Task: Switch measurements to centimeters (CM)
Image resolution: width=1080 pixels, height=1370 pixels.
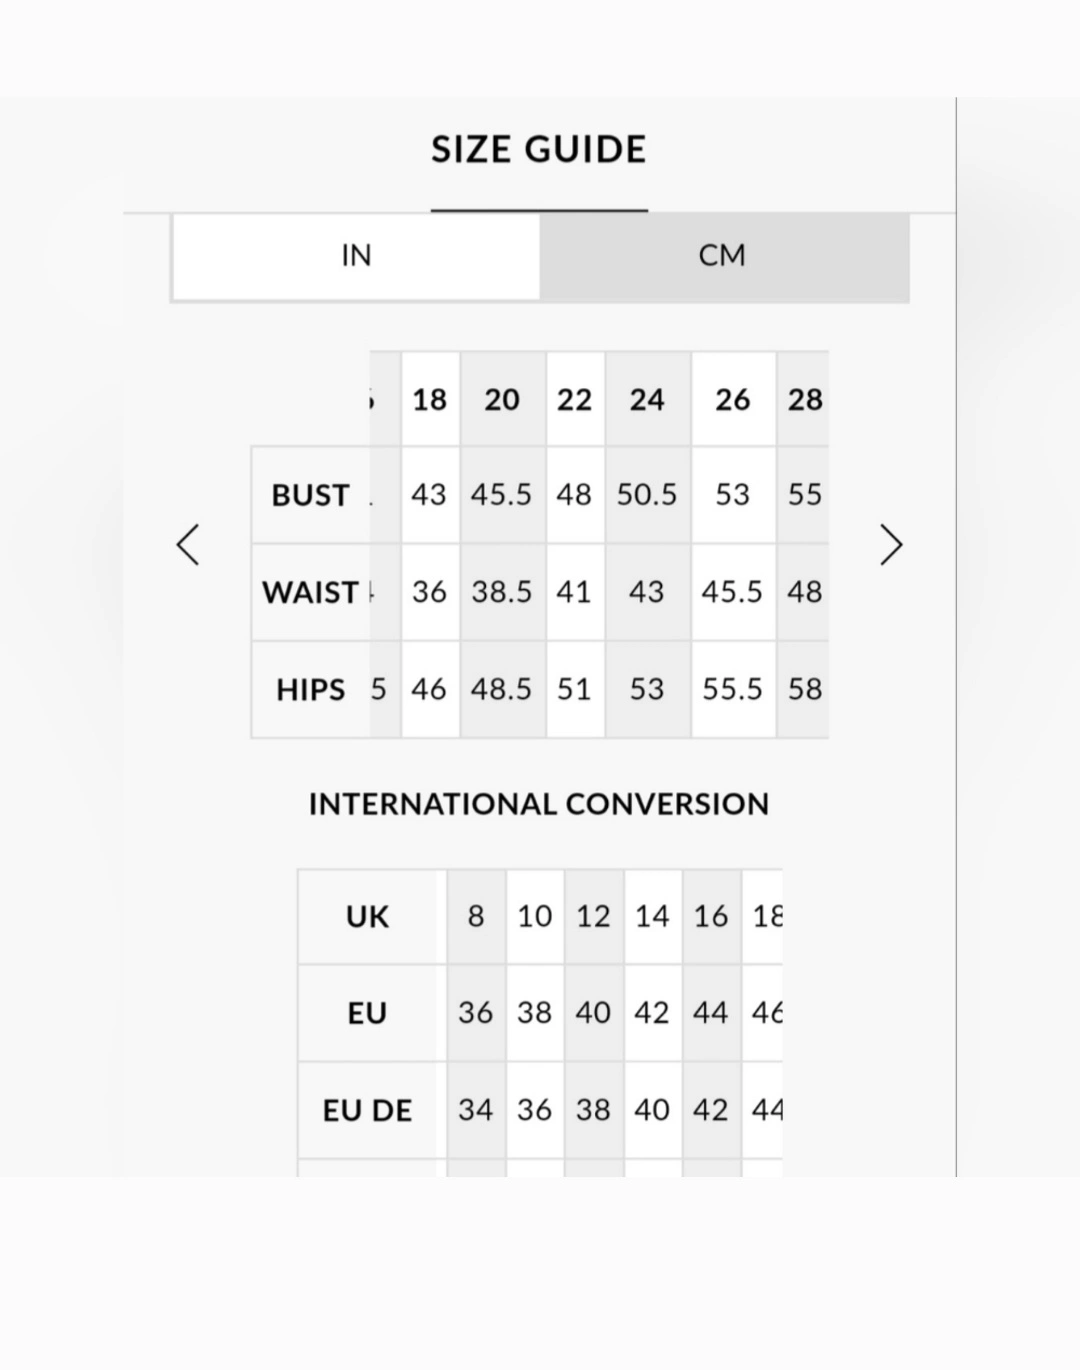Action: pyautogui.click(x=723, y=256)
